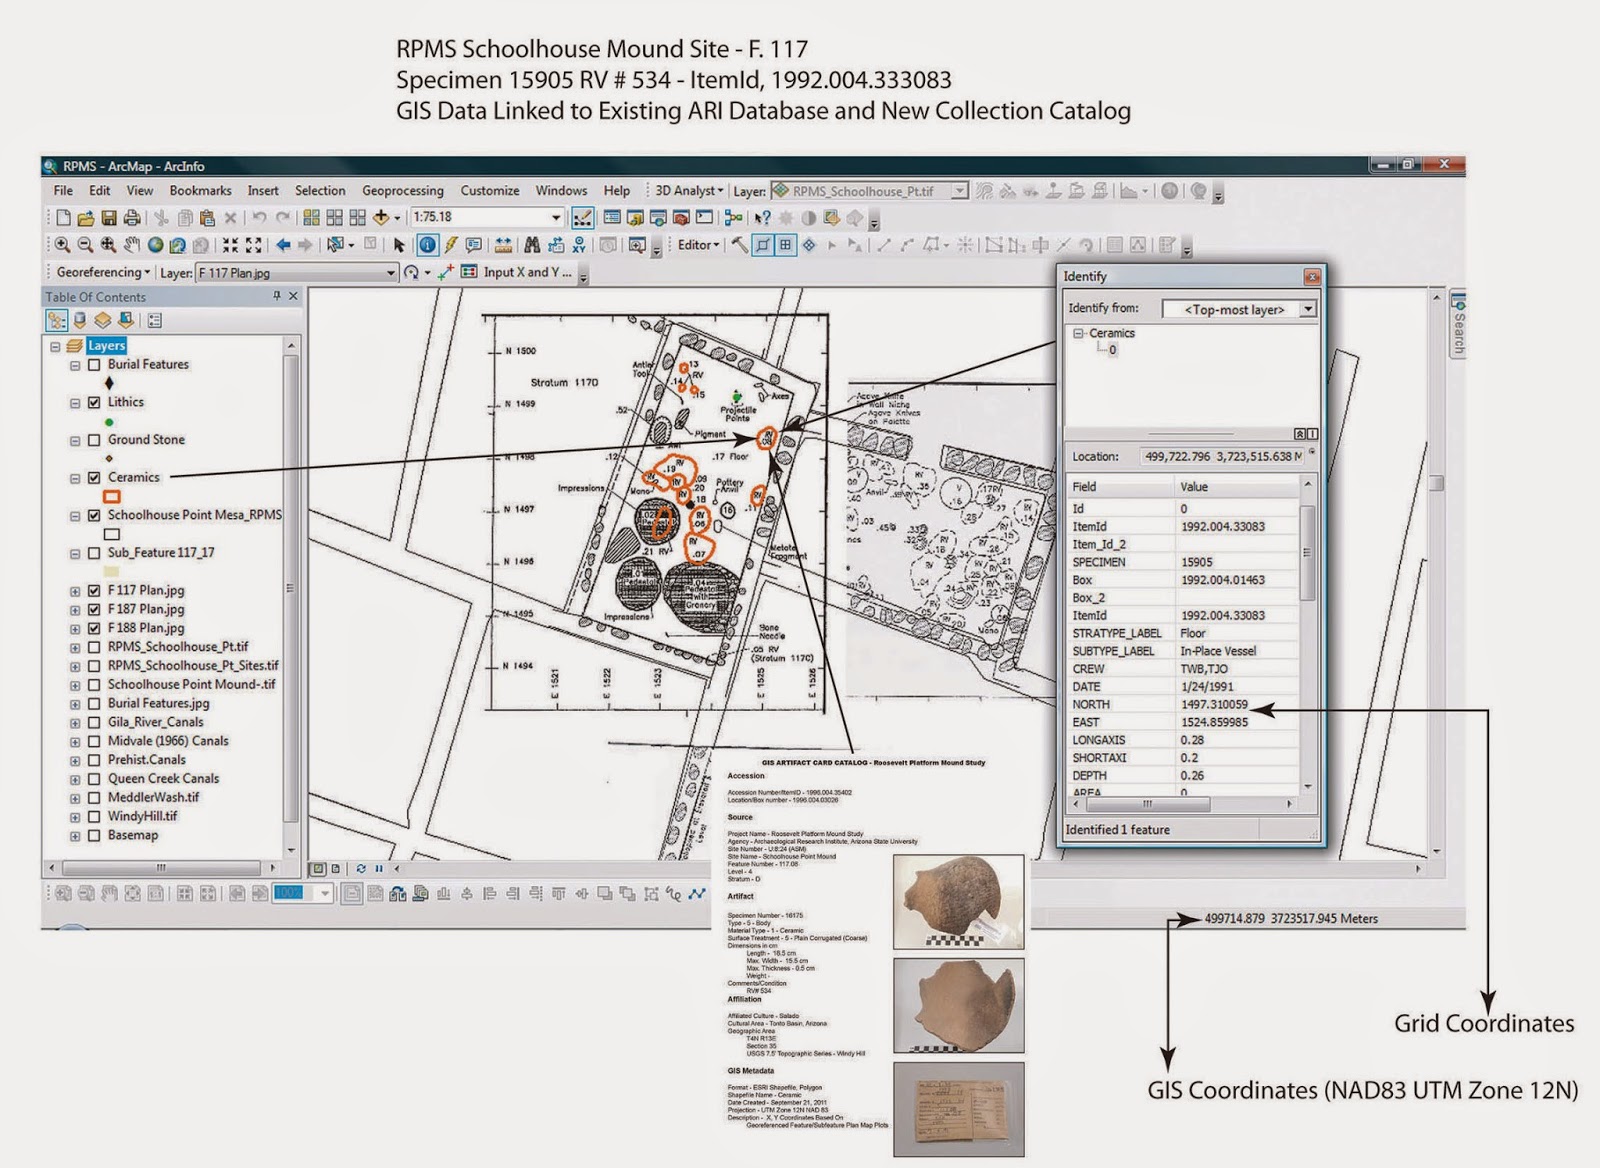Click the Add Control Points icon
Viewport: 1600px width, 1168px height.
(445, 272)
